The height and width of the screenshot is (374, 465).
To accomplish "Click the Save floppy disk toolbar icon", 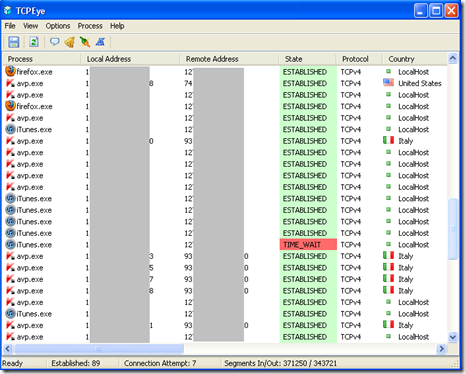I will [14, 42].
